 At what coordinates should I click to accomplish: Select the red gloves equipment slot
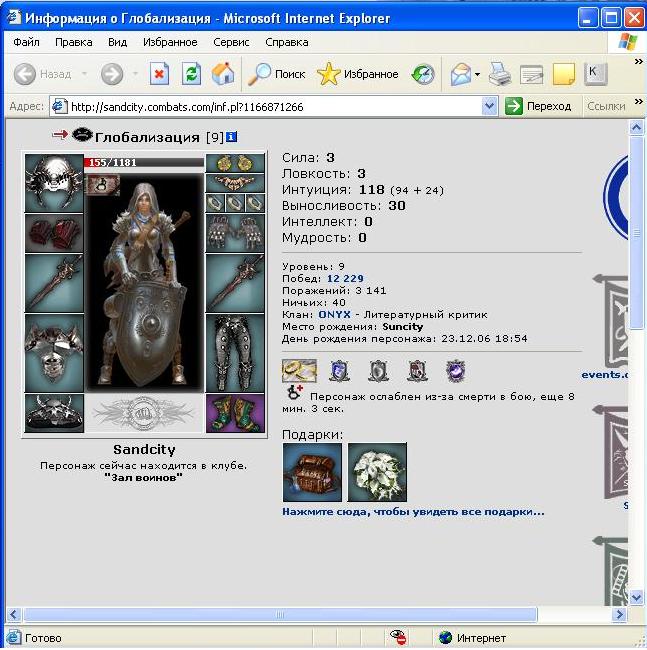click(x=54, y=233)
